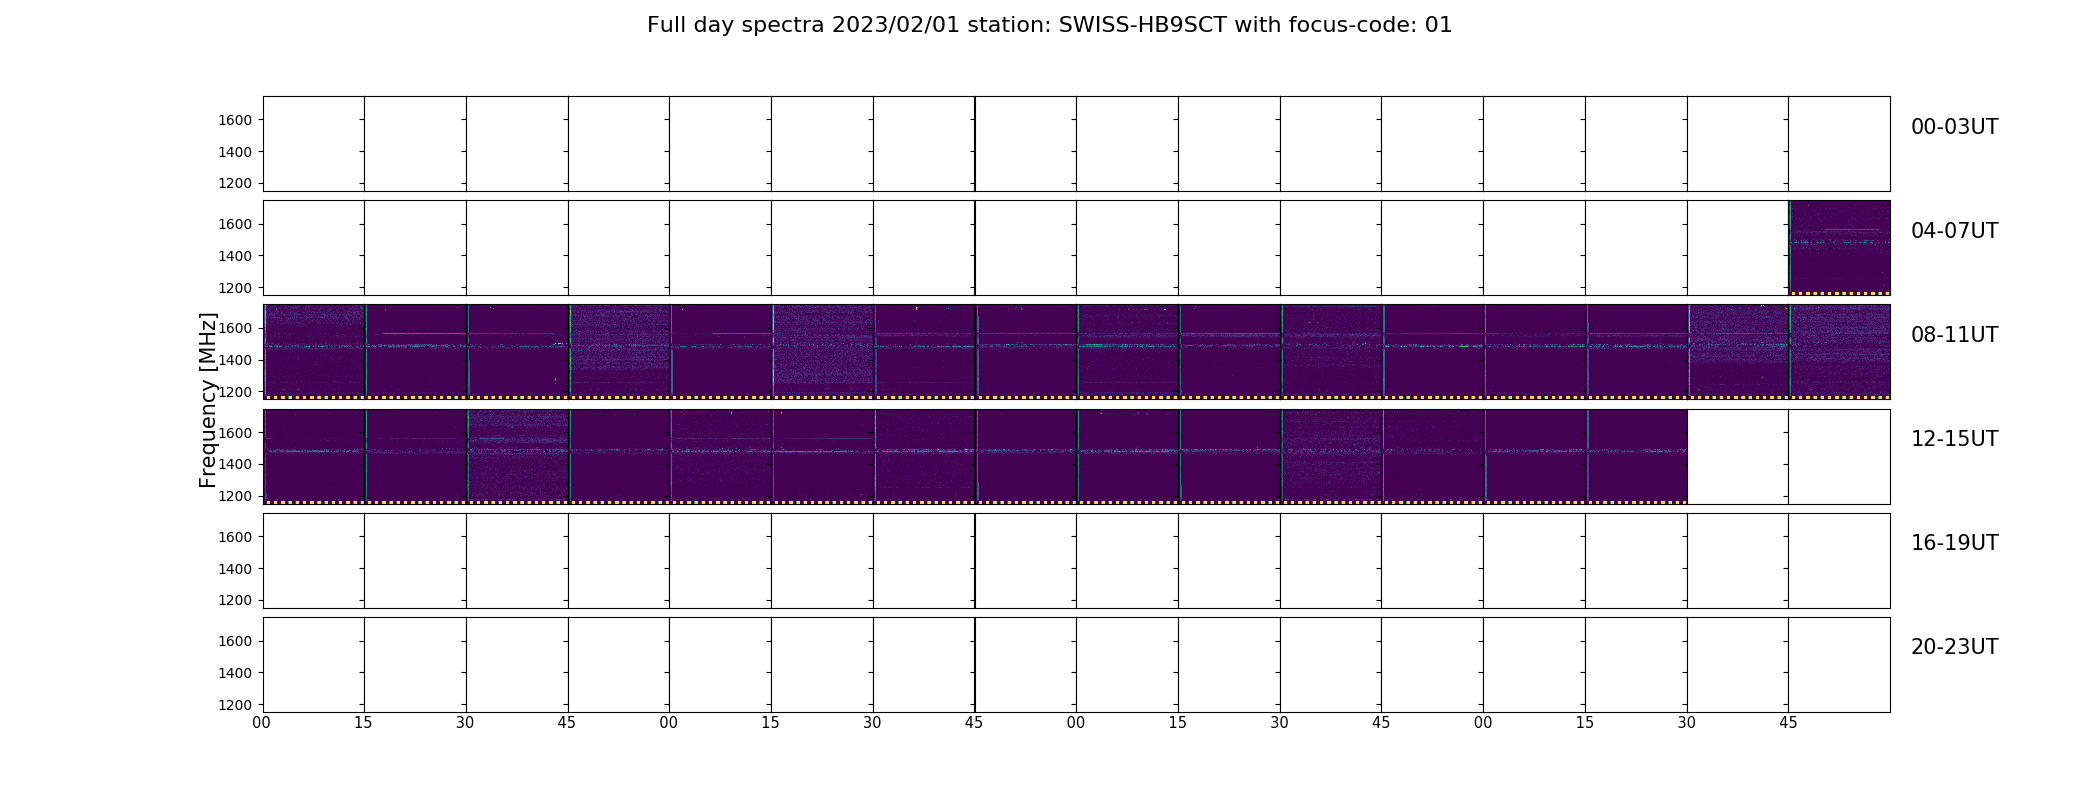Click the "08-11UT" row label
Viewport: 2100px width, 800px height.
click(1954, 335)
